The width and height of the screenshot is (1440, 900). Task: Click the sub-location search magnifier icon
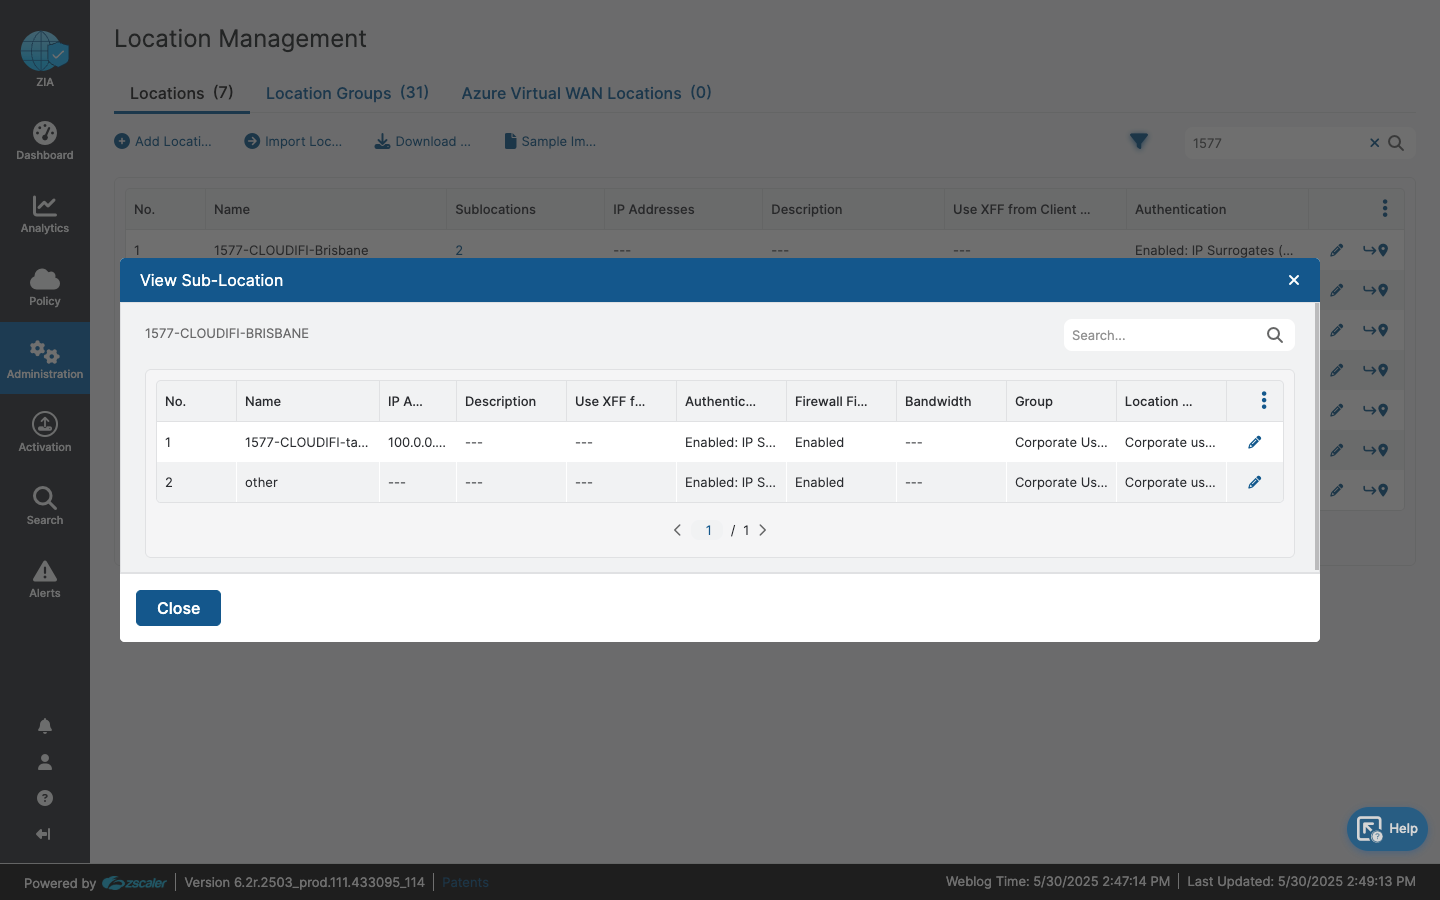[1274, 335]
